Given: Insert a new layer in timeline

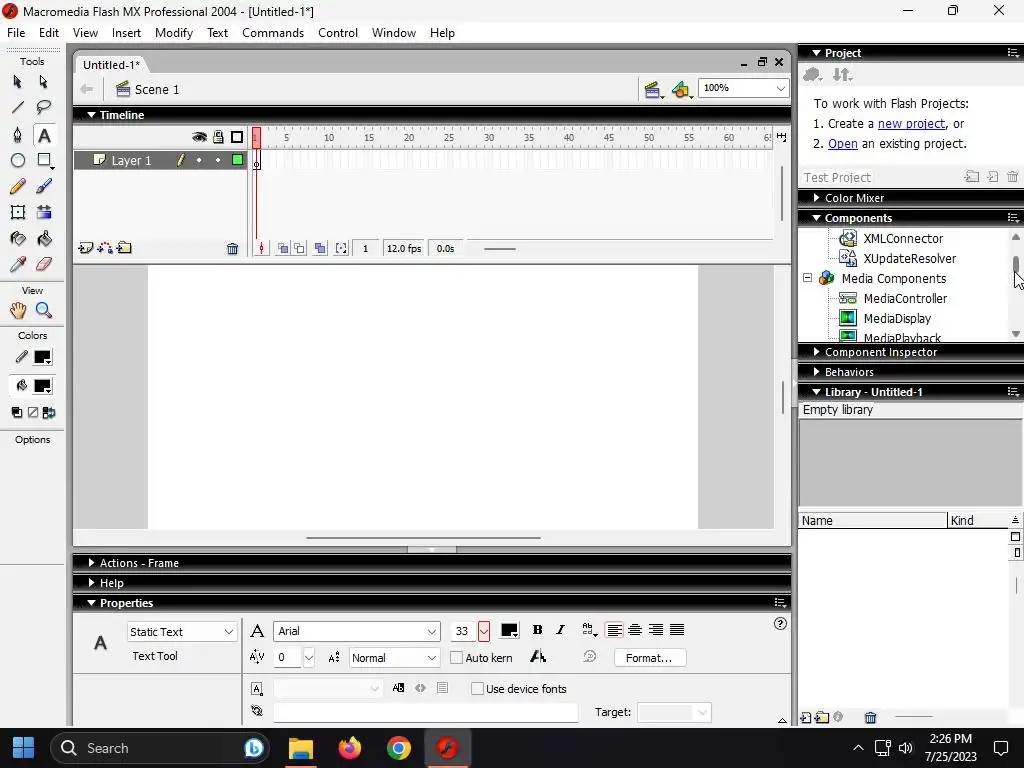Looking at the screenshot, I should pyautogui.click(x=86, y=248).
